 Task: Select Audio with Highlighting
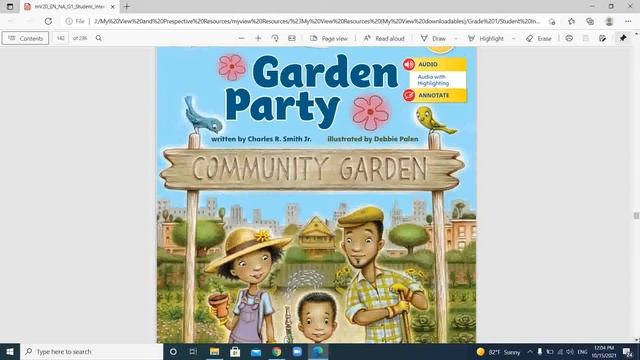pos(433,80)
